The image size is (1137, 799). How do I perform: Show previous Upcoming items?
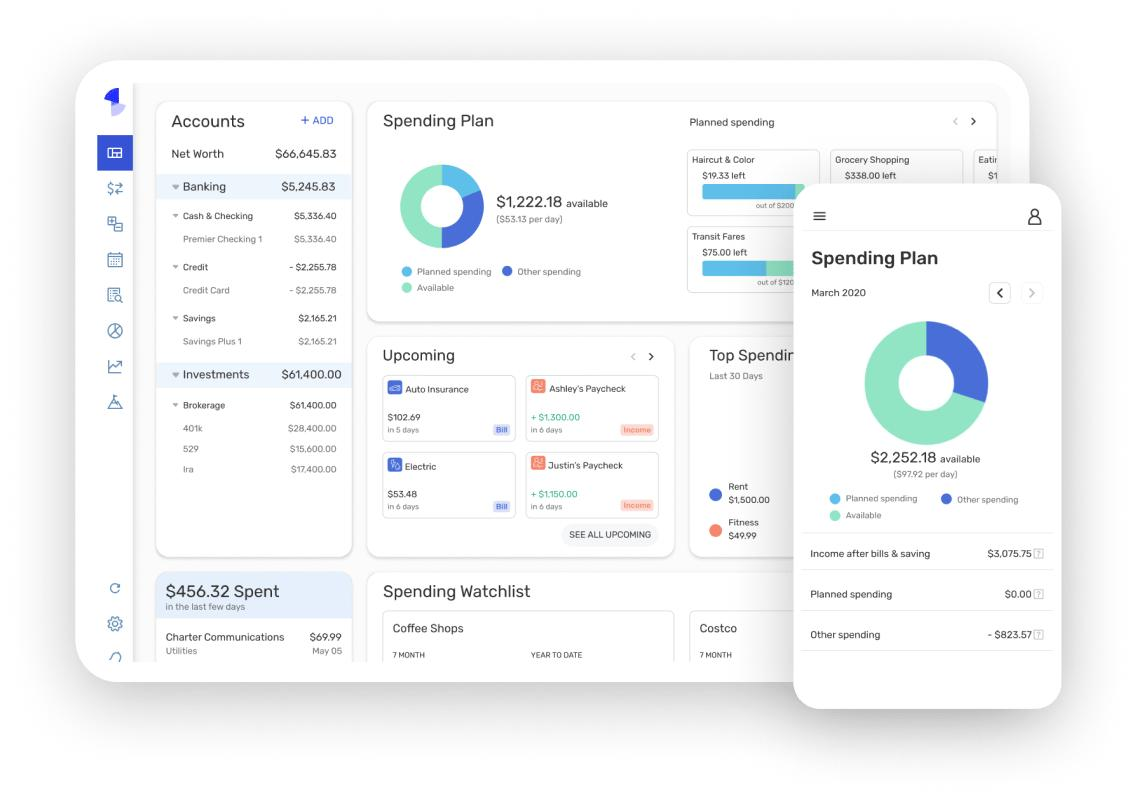pos(633,357)
